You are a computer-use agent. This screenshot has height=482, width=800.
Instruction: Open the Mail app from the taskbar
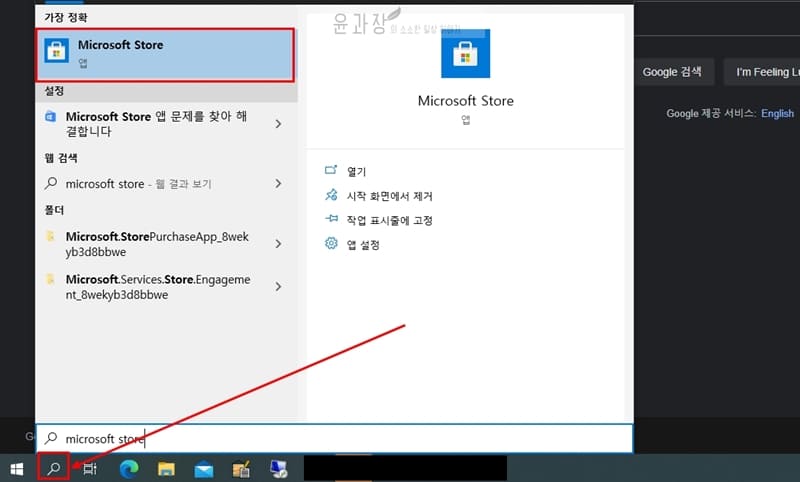[x=204, y=469]
